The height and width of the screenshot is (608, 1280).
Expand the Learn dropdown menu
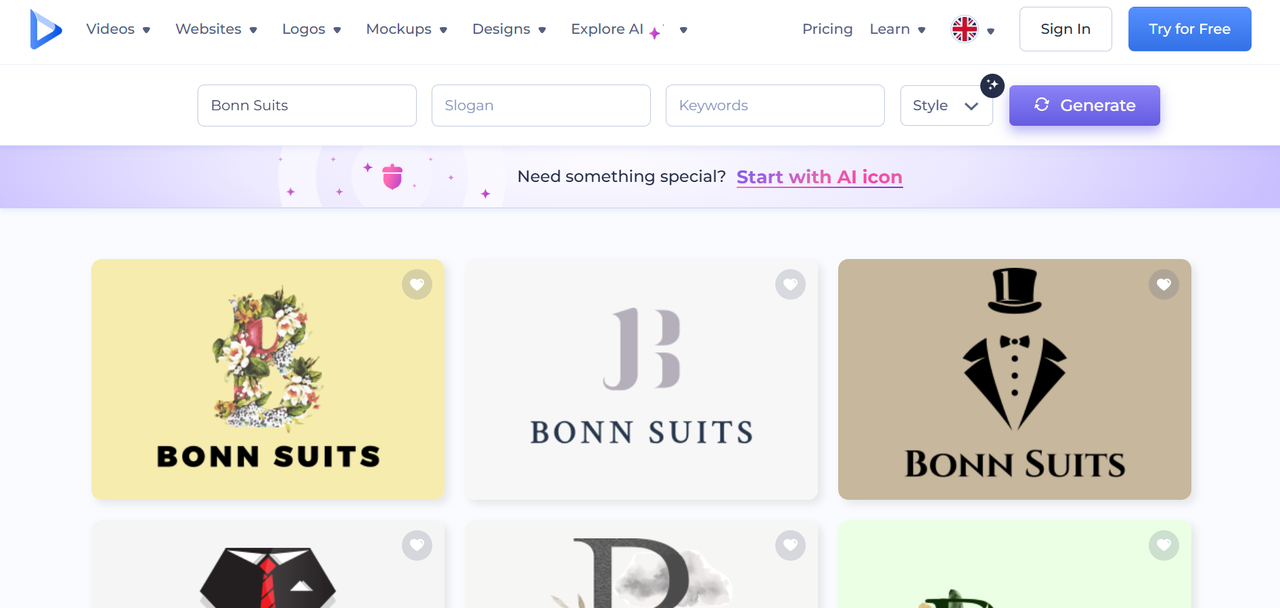(x=897, y=30)
